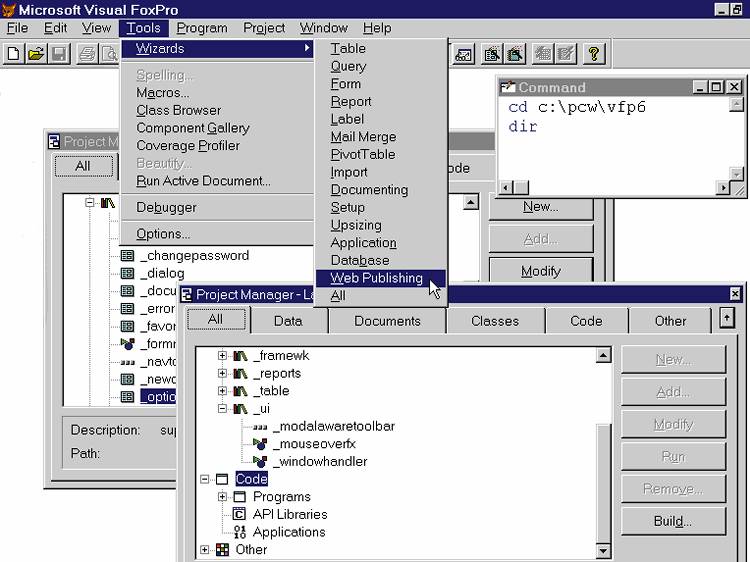This screenshot has height=562, width=750.
Task: Click Modify button in back Project Manager
Action: pyautogui.click(x=541, y=271)
